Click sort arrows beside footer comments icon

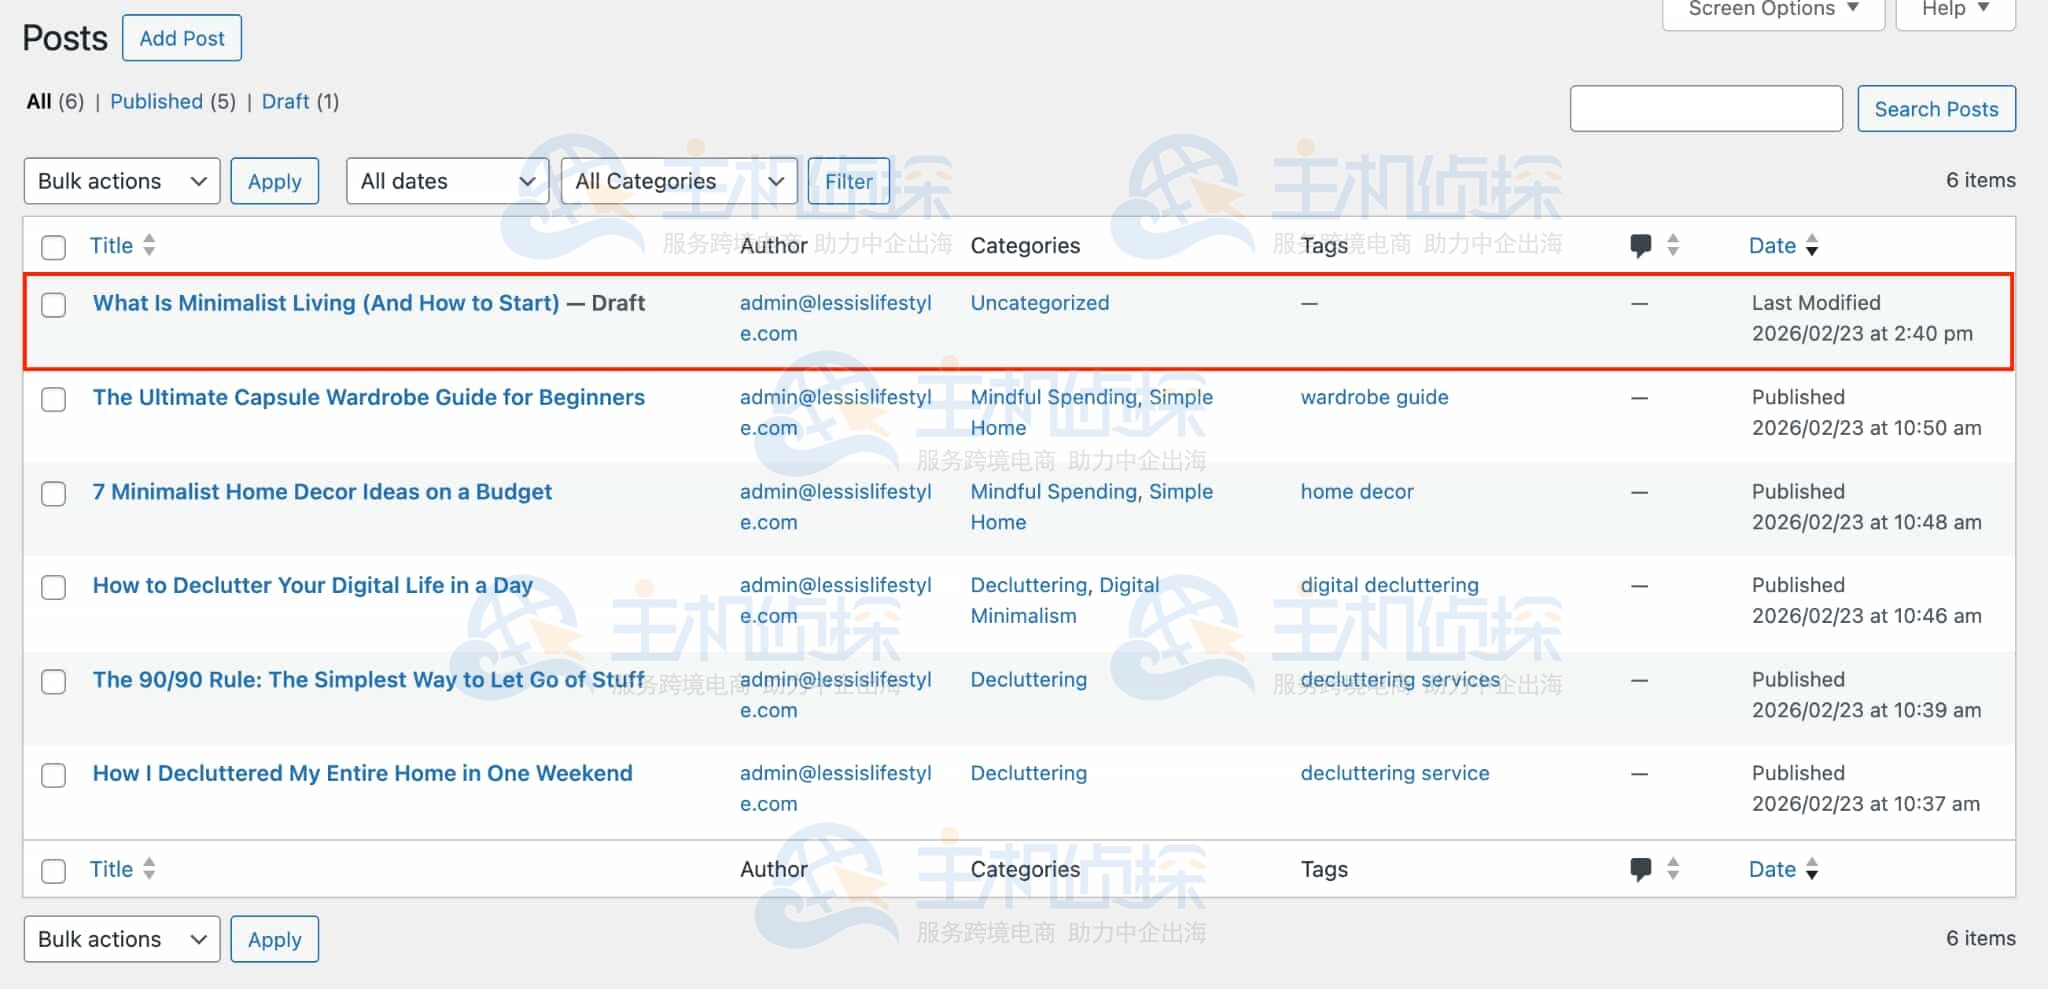click(x=1673, y=869)
